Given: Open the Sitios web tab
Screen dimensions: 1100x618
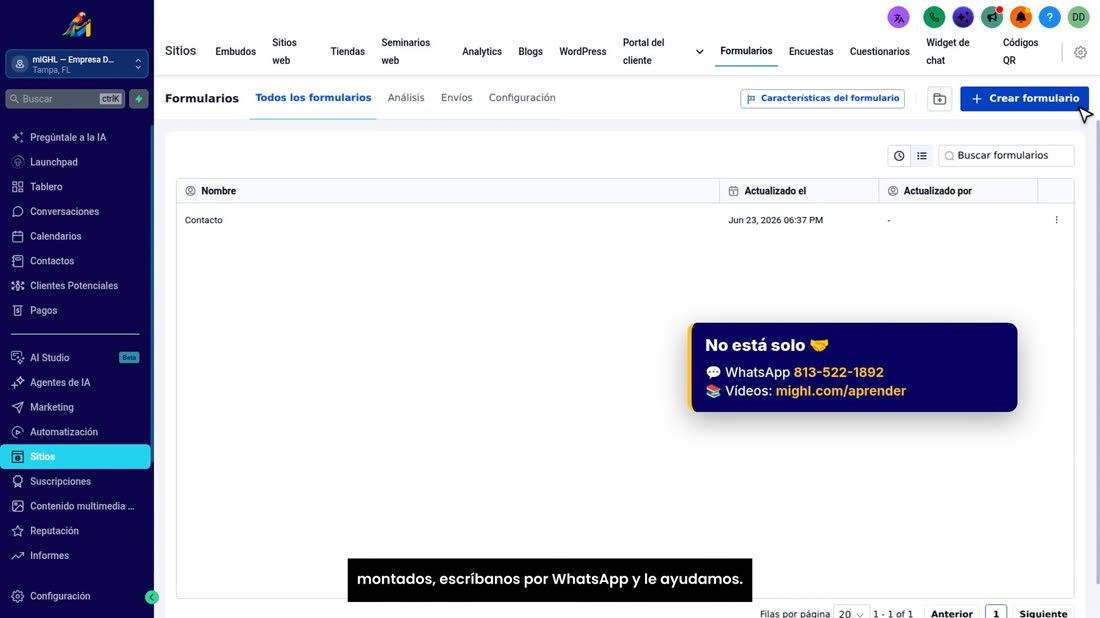Looking at the screenshot, I should coord(285,52).
